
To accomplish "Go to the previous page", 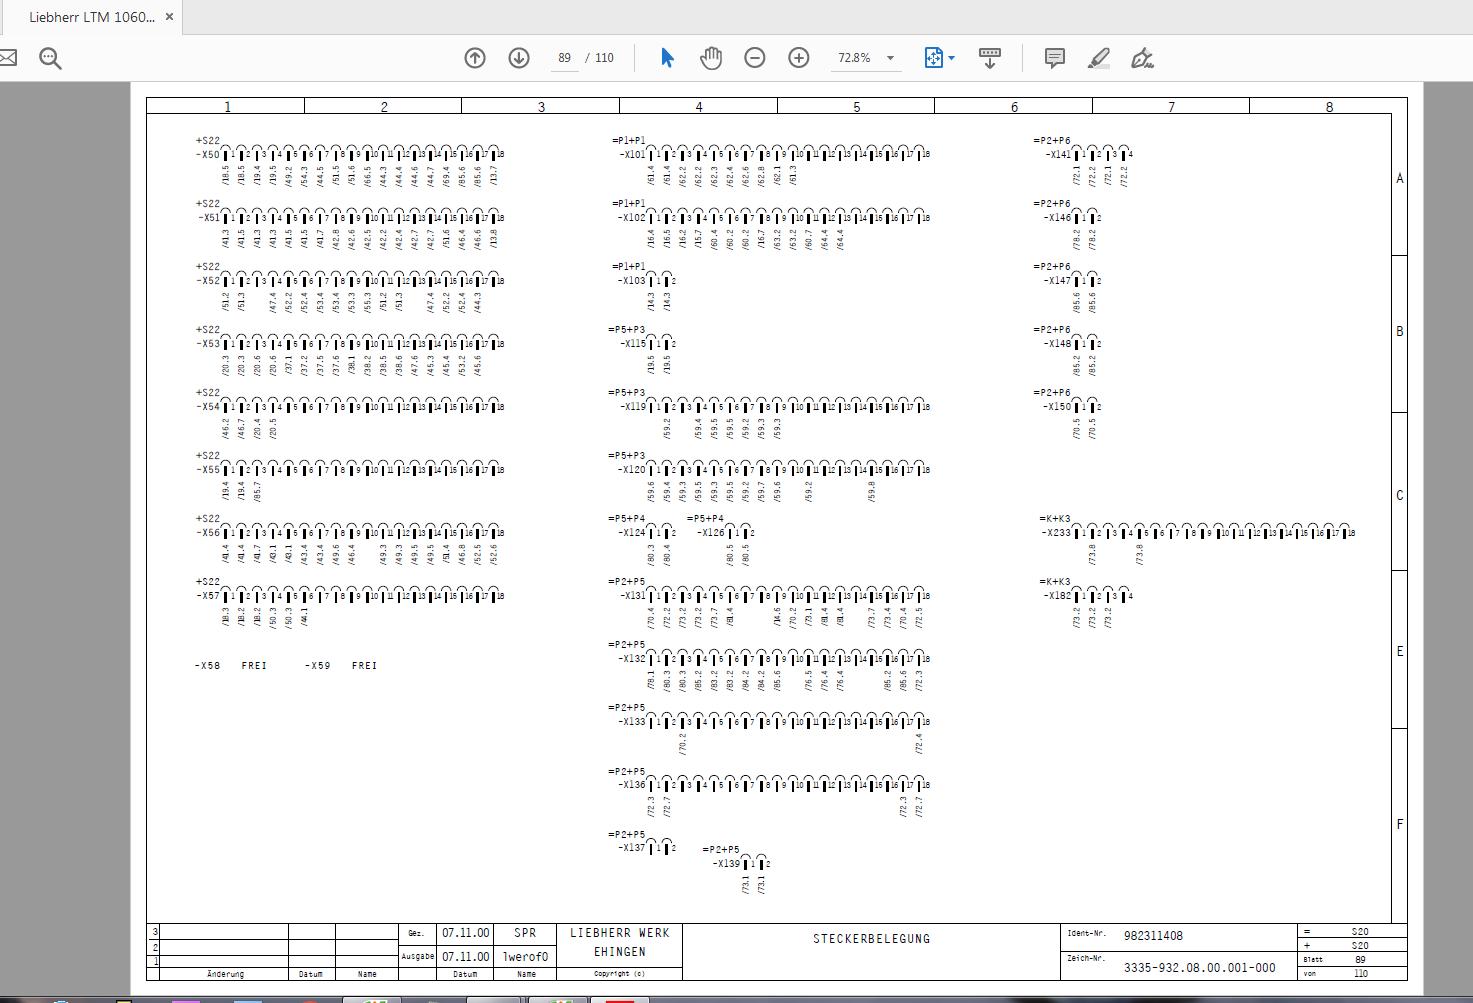I will 475,58.
